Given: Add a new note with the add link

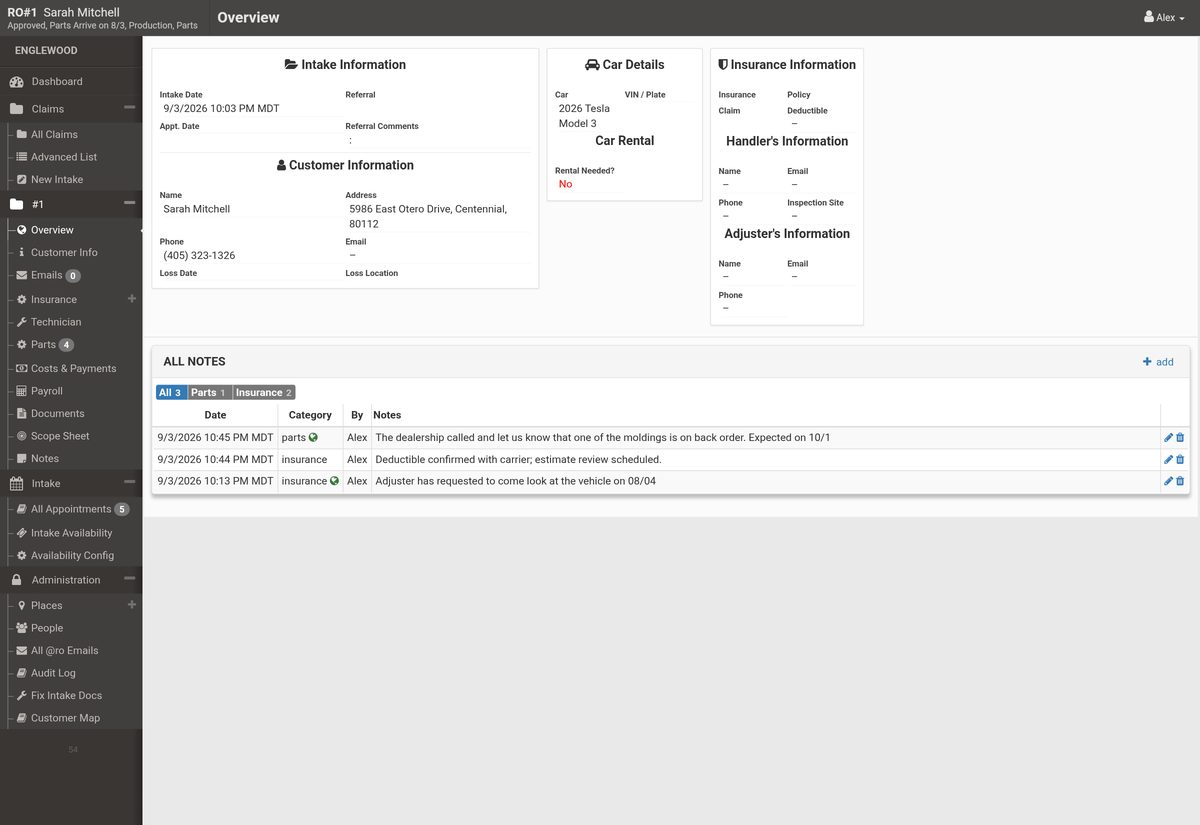Looking at the screenshot, I should coord(1158,362).
